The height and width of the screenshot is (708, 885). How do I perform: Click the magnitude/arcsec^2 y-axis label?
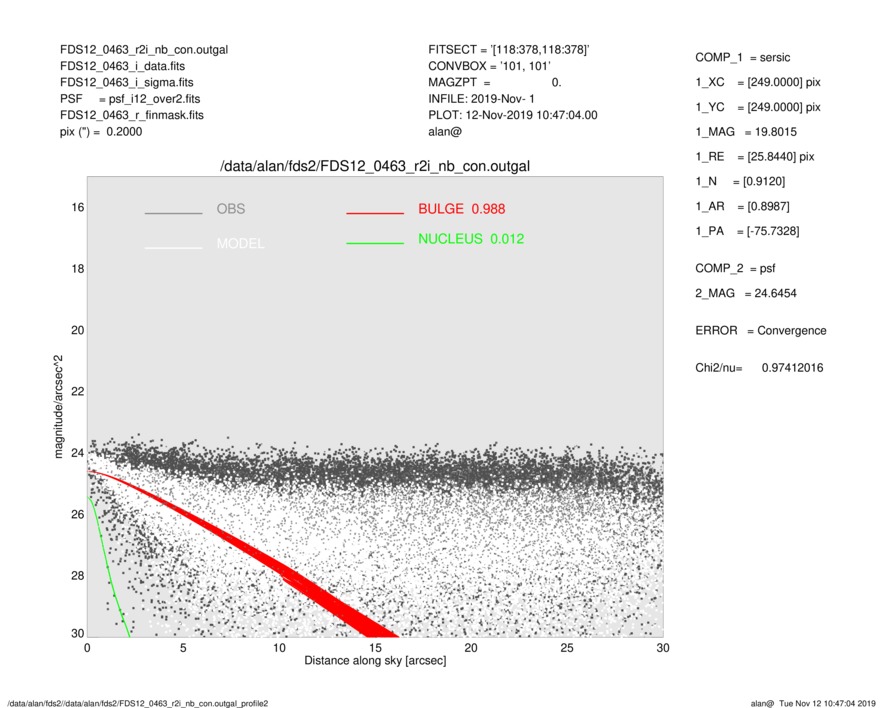[58, 407]
